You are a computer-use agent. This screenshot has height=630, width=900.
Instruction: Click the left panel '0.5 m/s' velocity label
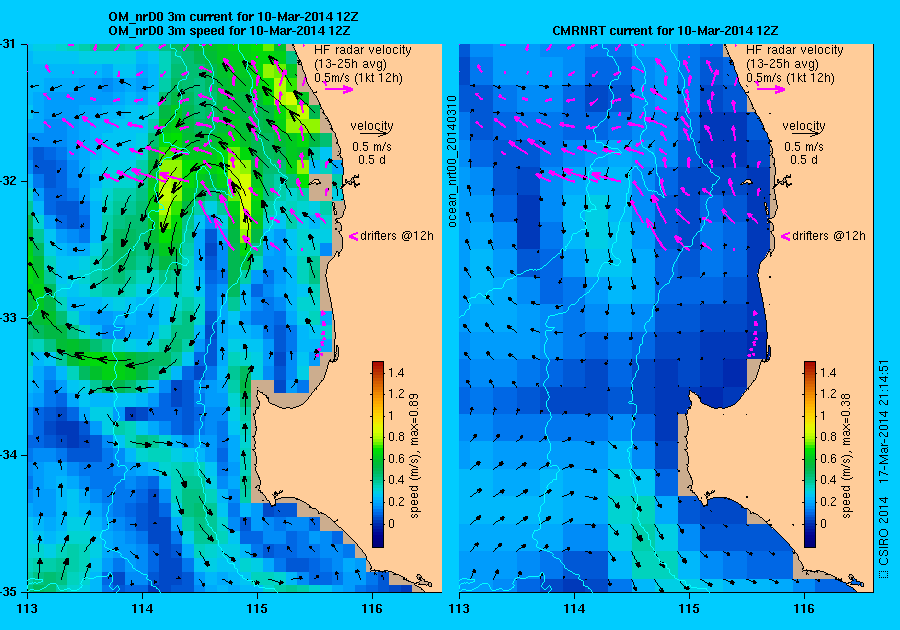(372, 147)
